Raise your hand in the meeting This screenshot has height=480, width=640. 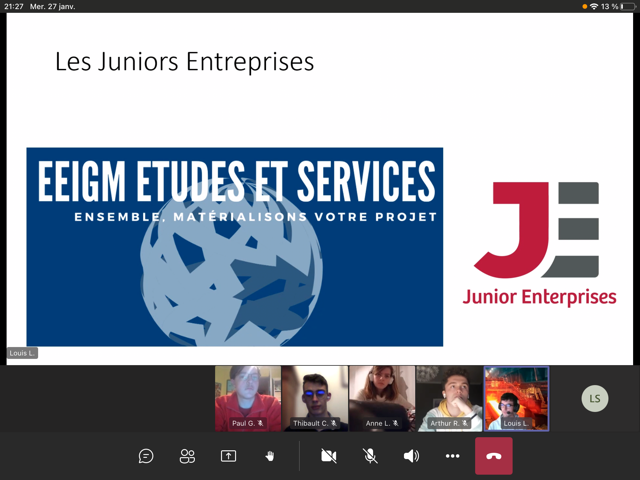point(270,456)
